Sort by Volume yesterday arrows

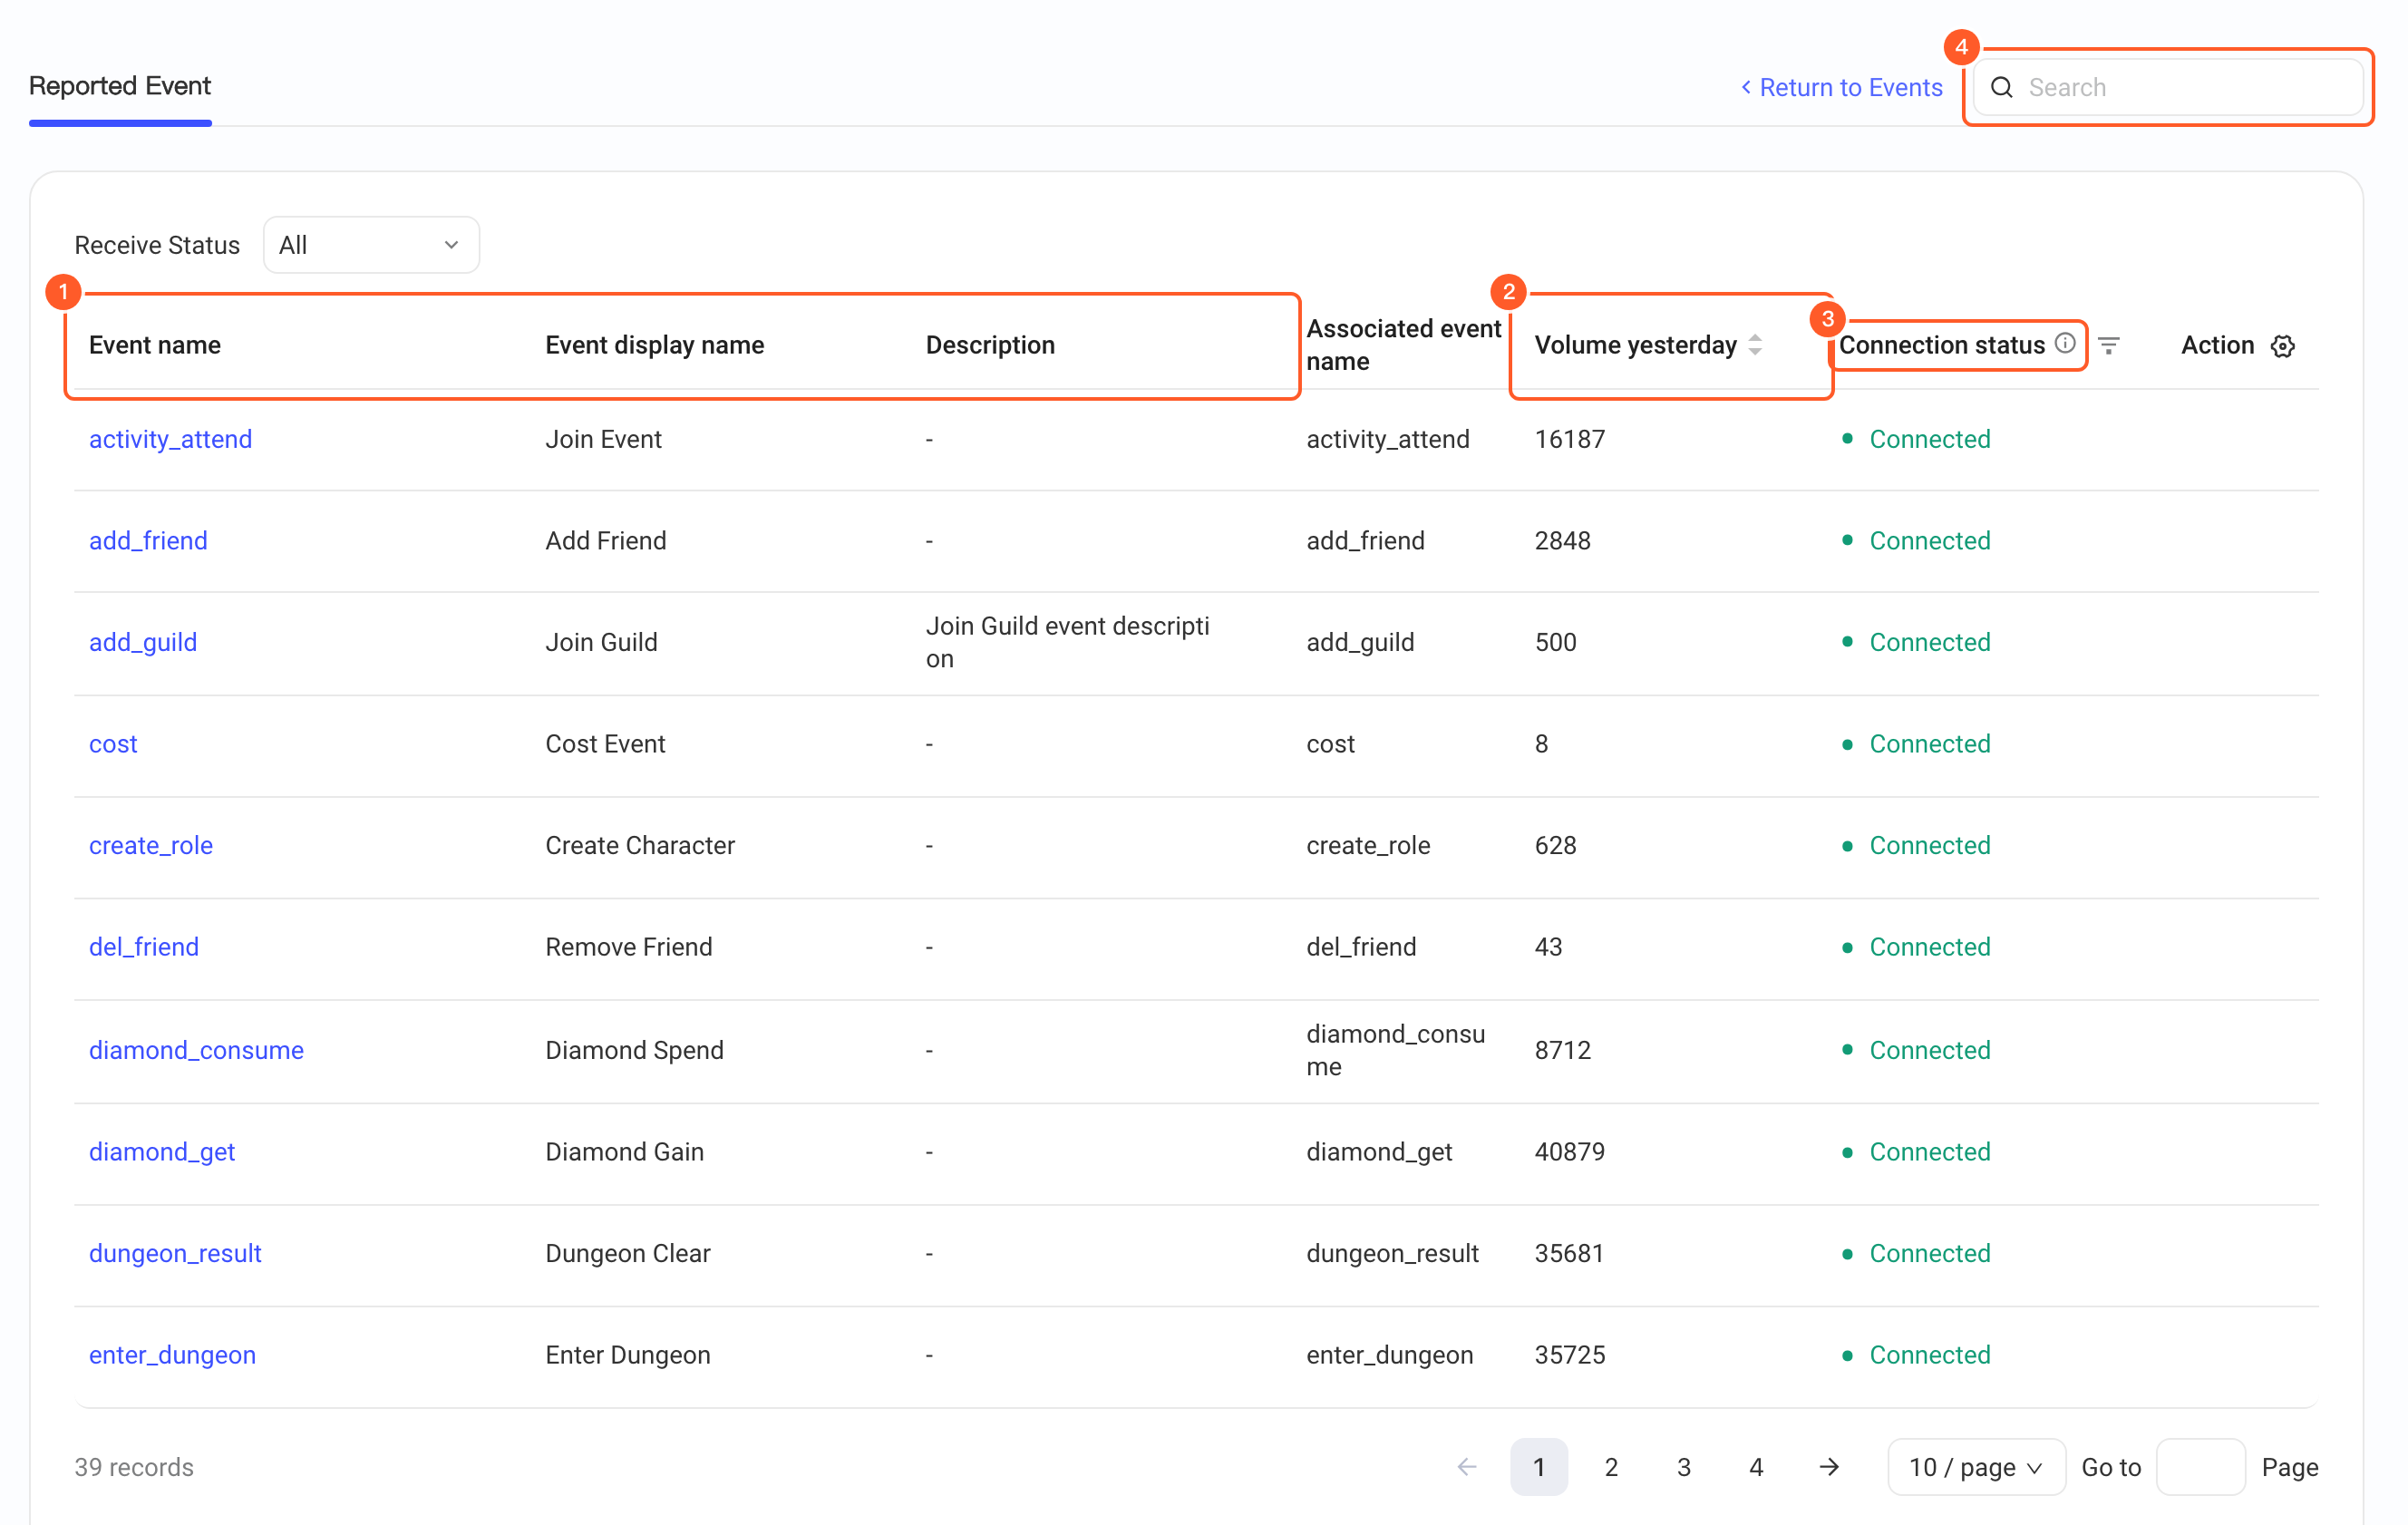(x=1755, y=345)
